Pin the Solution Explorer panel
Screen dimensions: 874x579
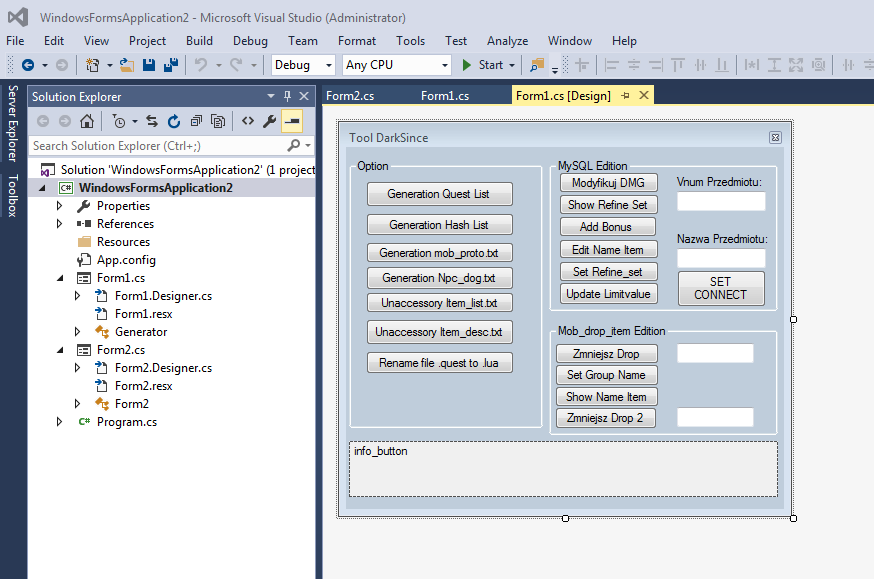tap(288, 96)
